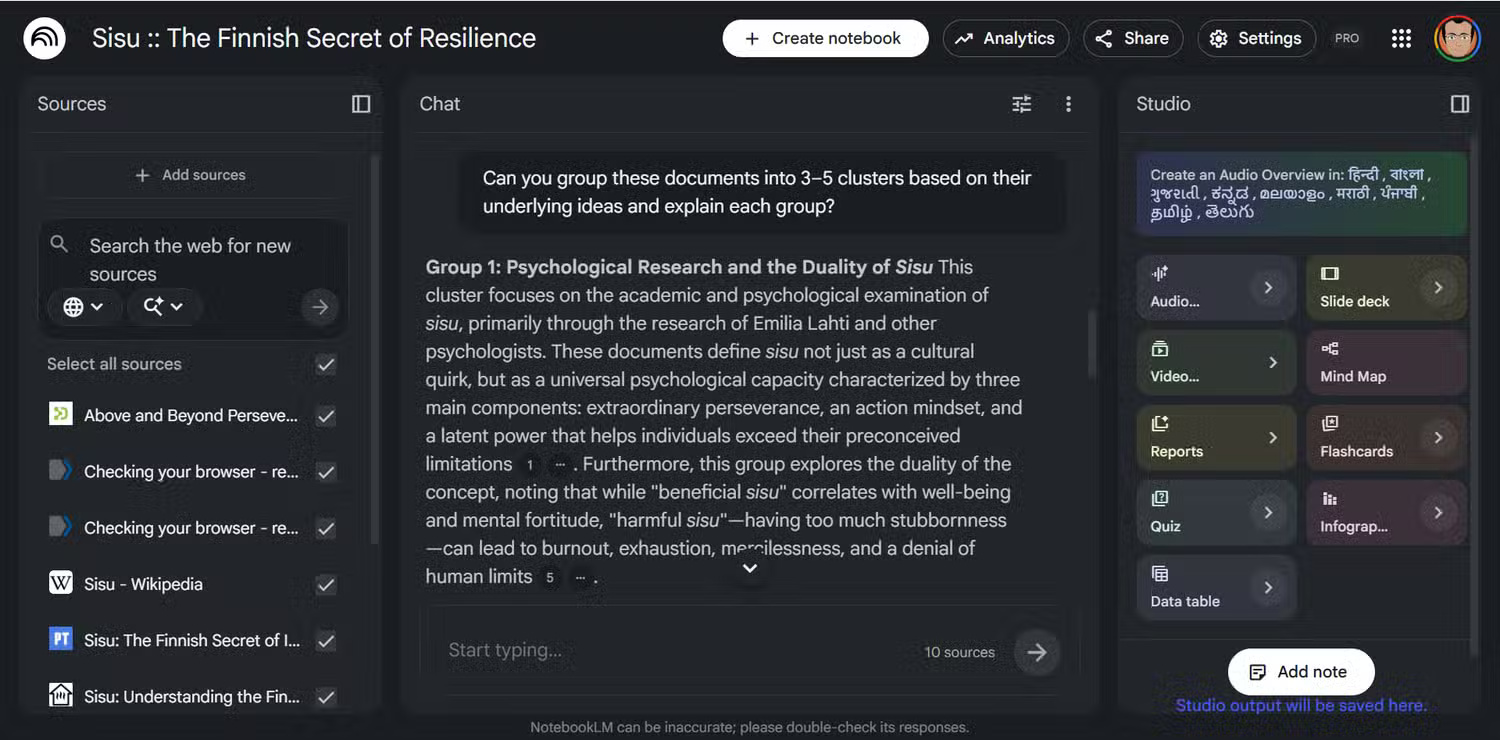Open the globe web source dropdown
Image resolution: width=1500 pixels, height=740 pixels.
[x=83, y=307]
